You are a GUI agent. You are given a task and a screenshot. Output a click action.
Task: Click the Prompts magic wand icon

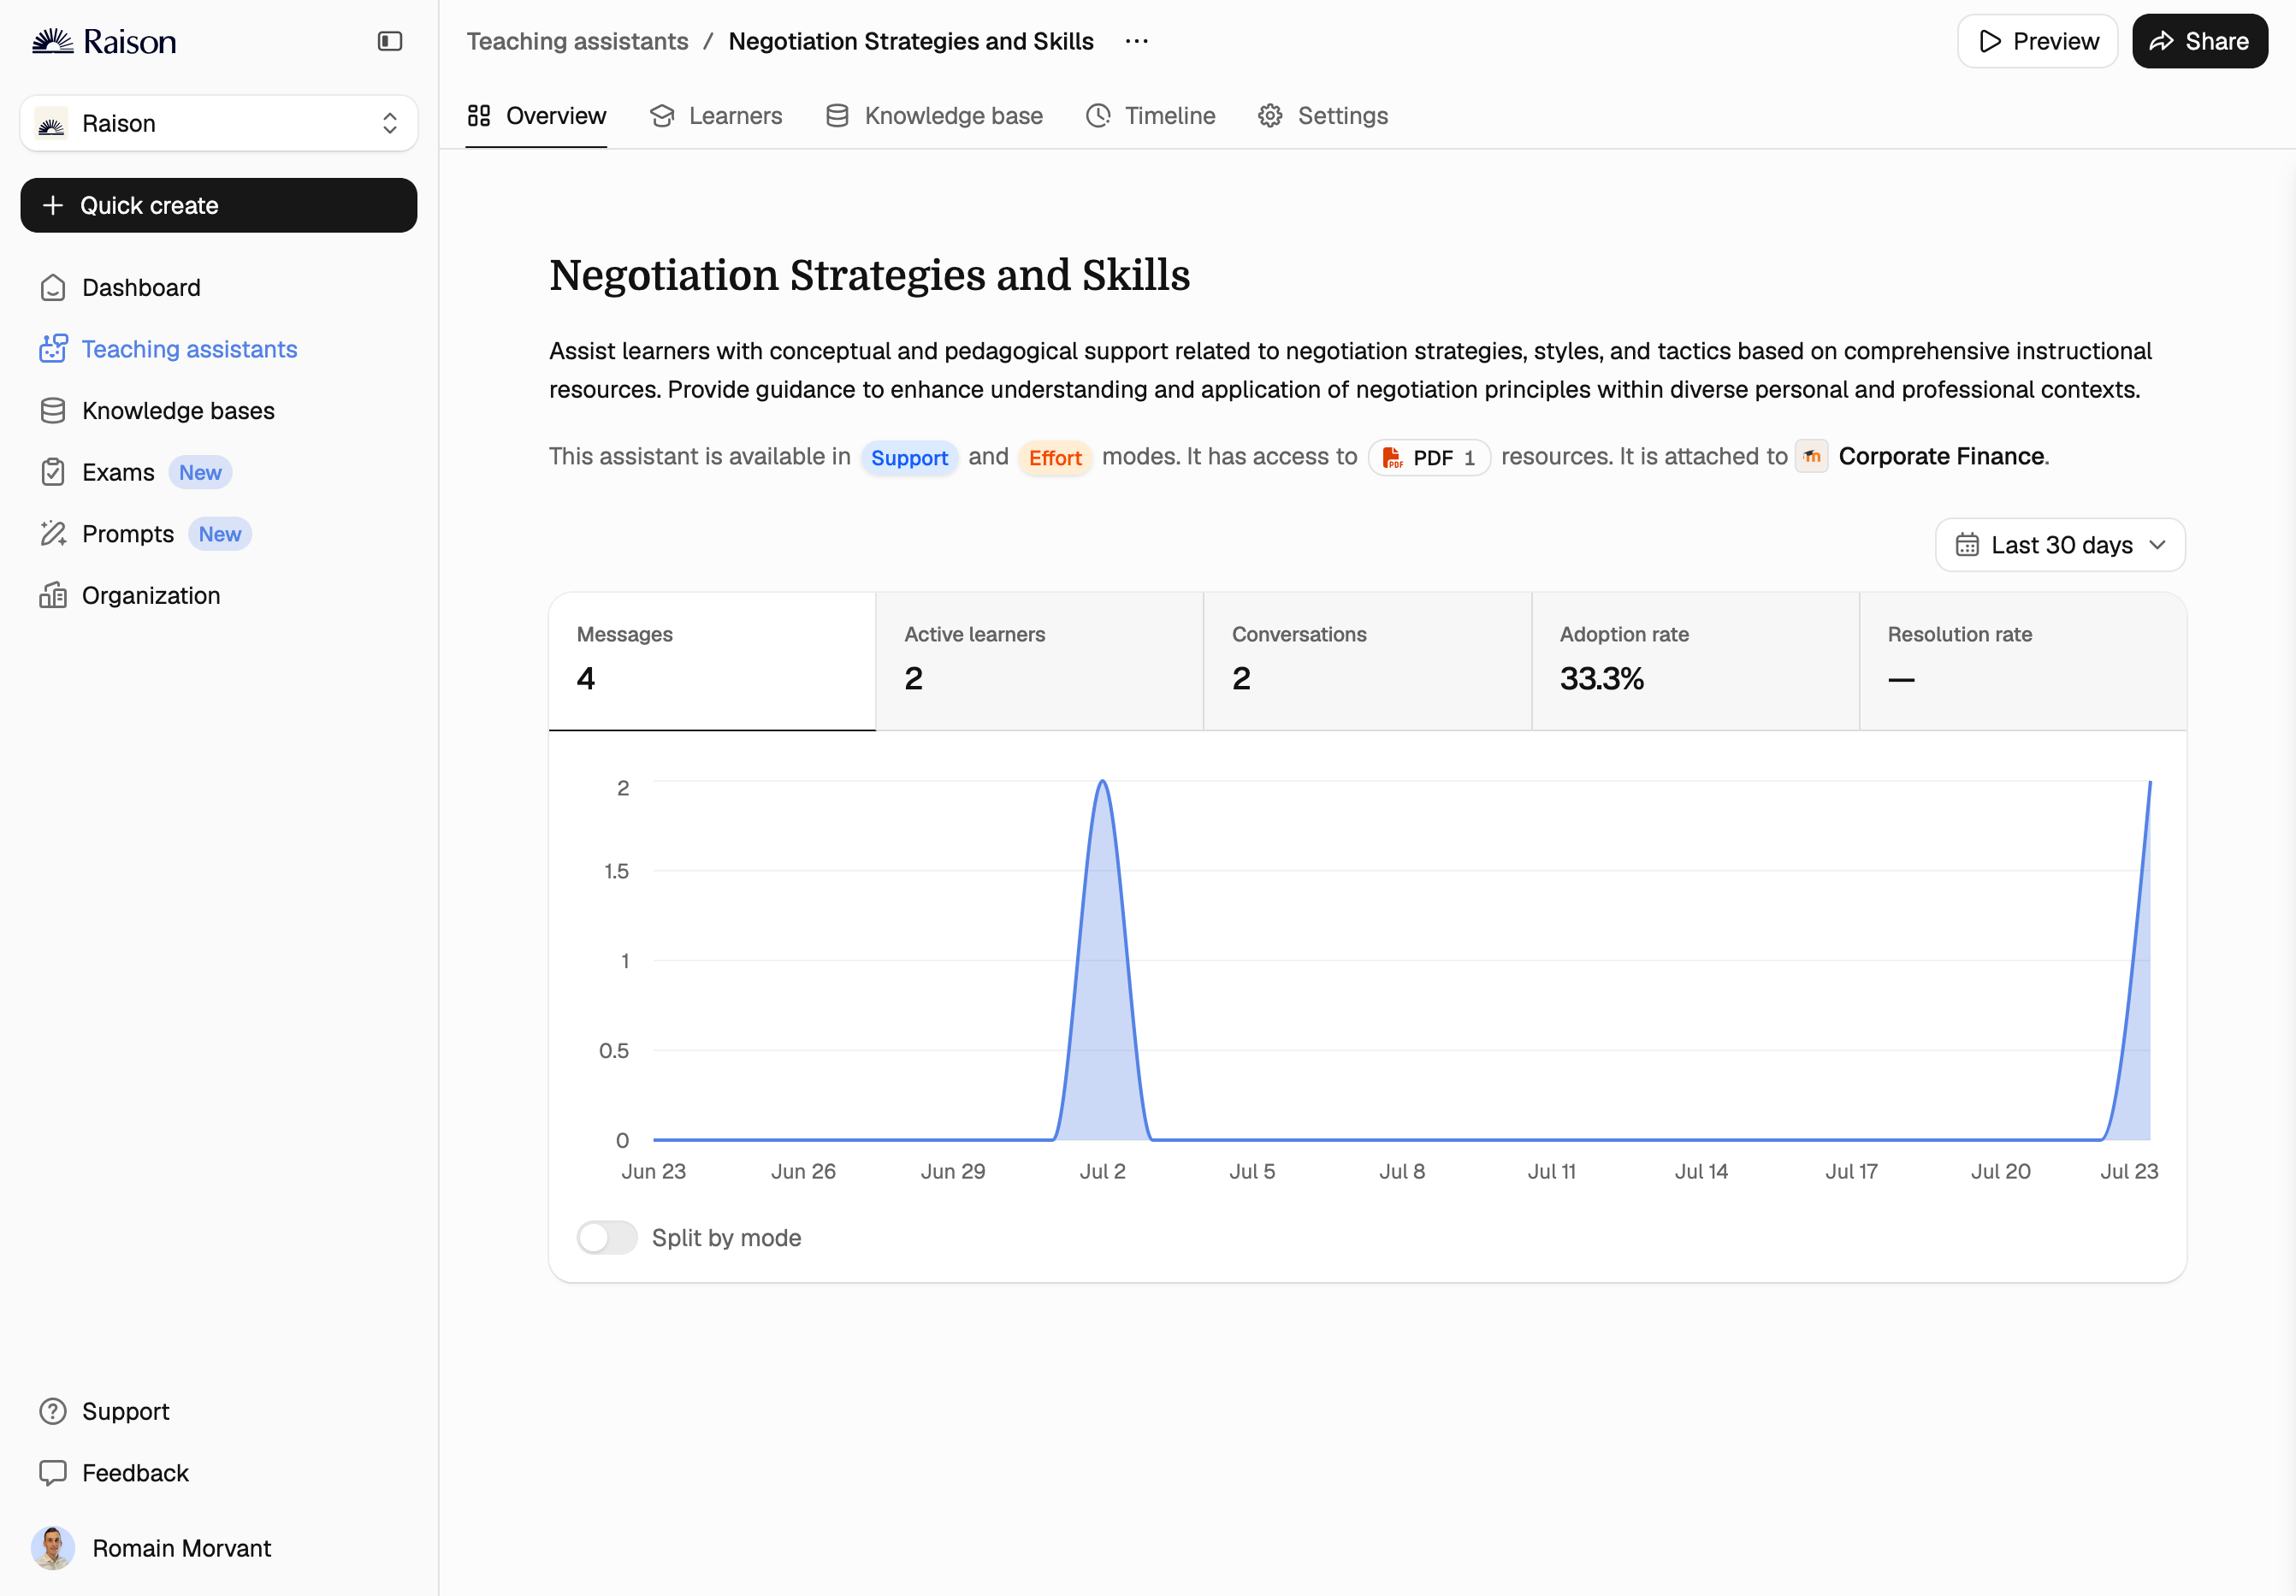tap(53, 534)
